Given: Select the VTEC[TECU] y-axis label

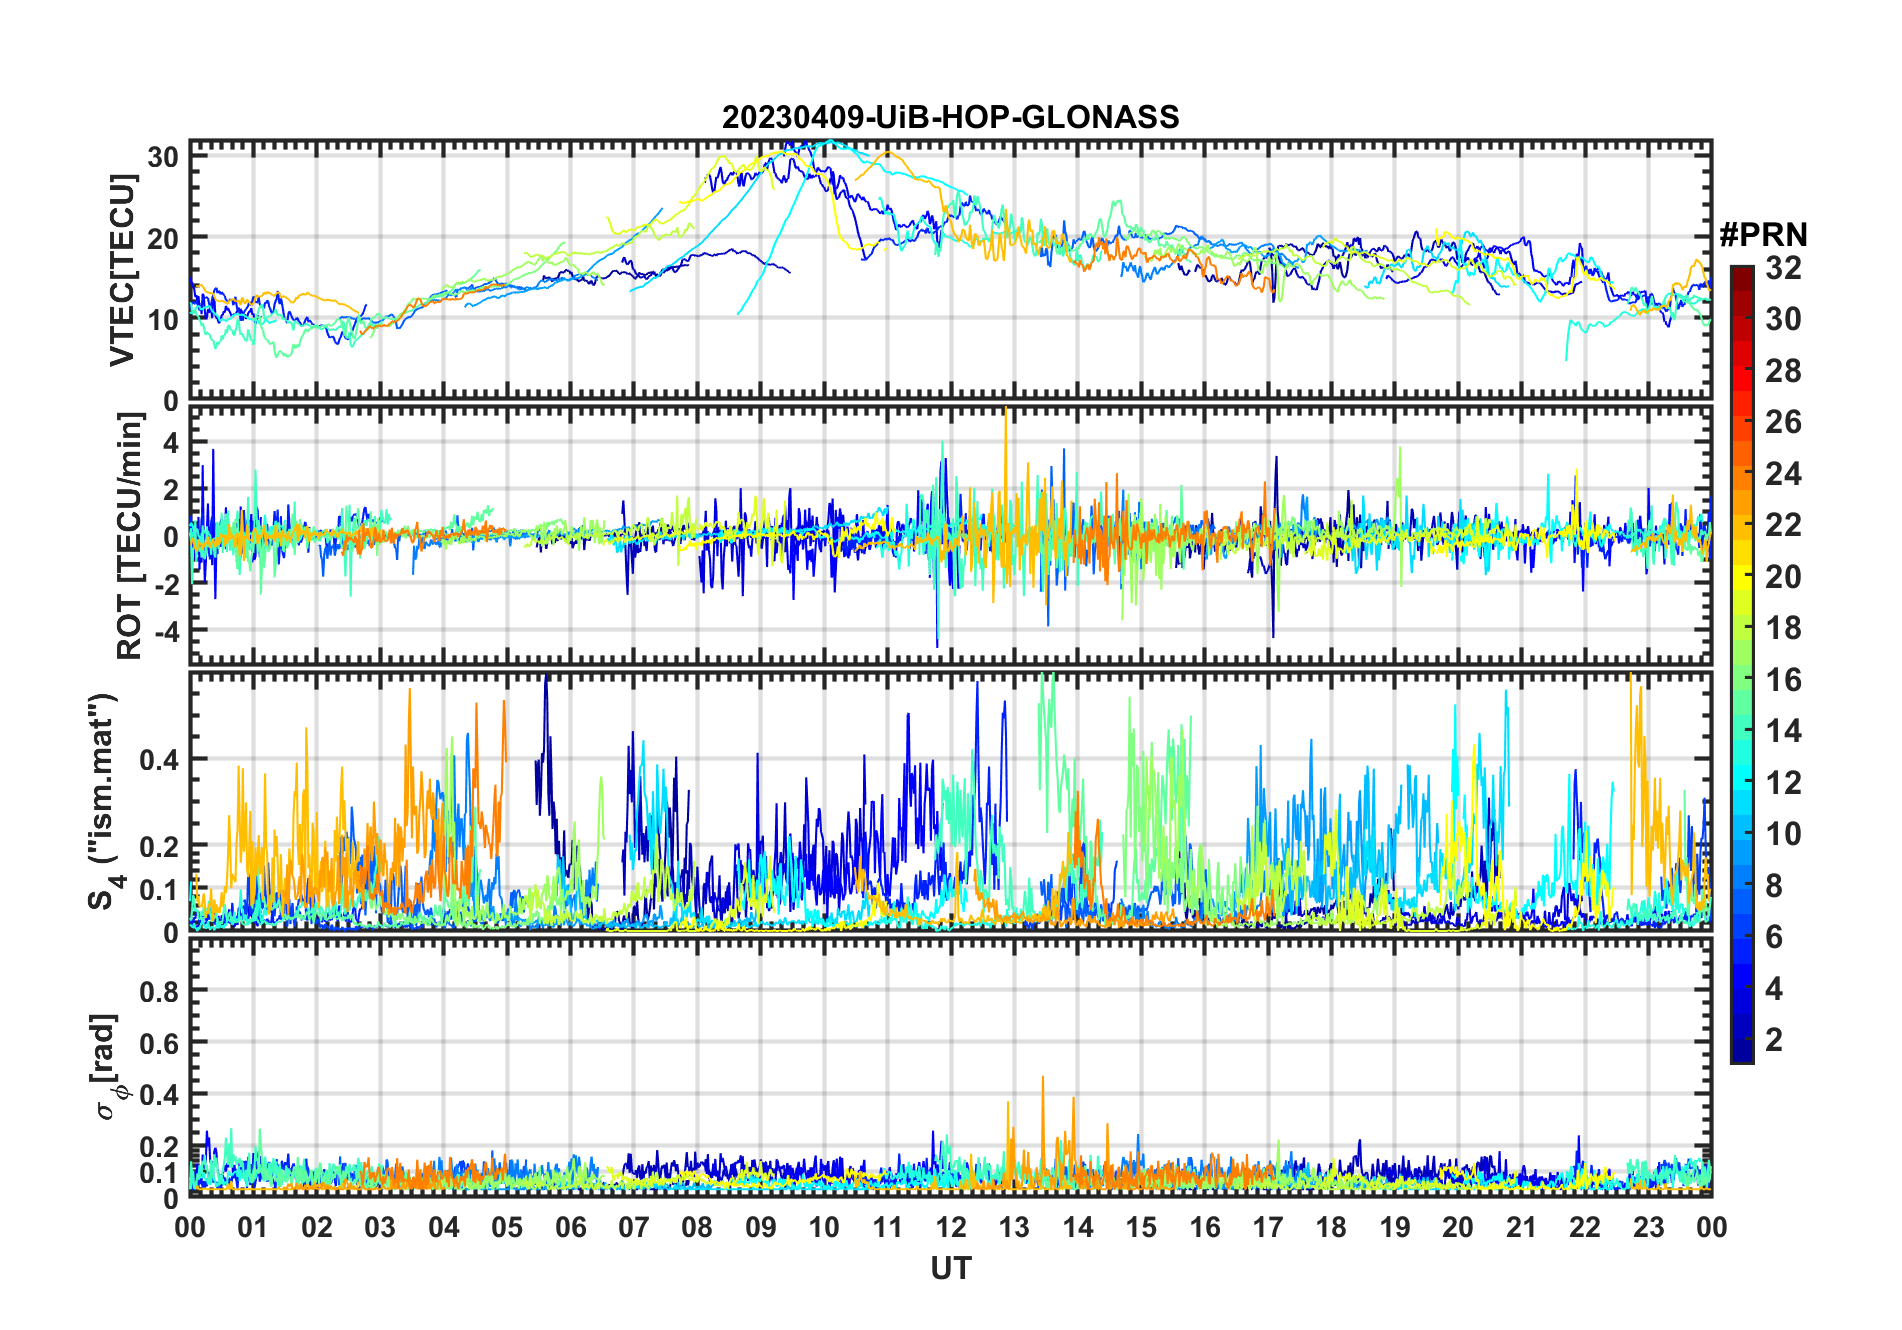Looking at the screenshot, I should [123, 270].
